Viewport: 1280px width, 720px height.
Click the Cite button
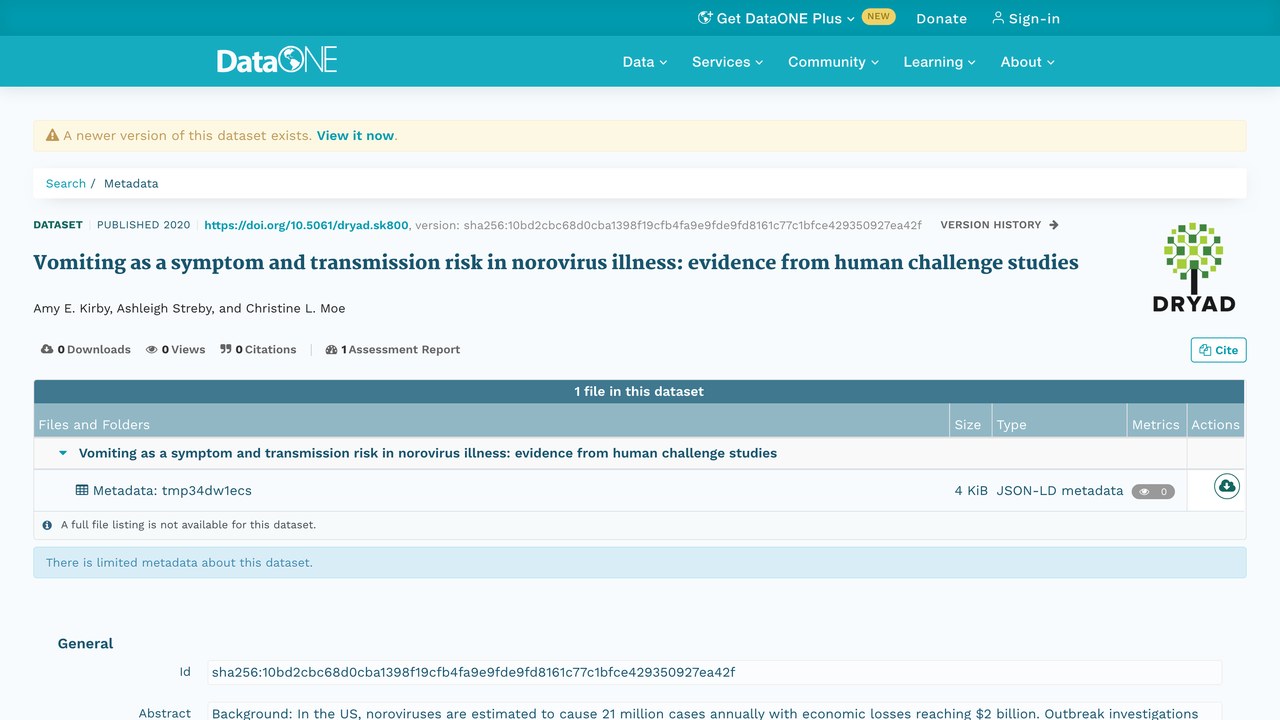click(1218, 350)
